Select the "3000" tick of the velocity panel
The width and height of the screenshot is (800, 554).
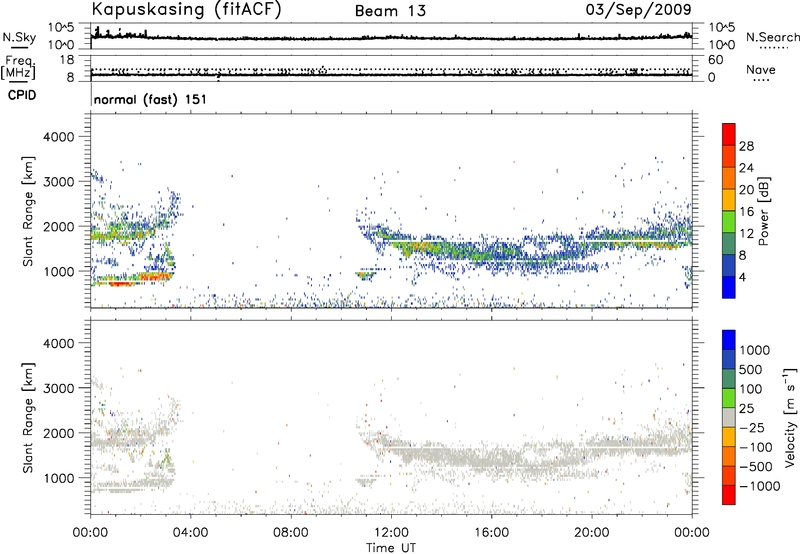pyautogui.click(x=58, y=388)
